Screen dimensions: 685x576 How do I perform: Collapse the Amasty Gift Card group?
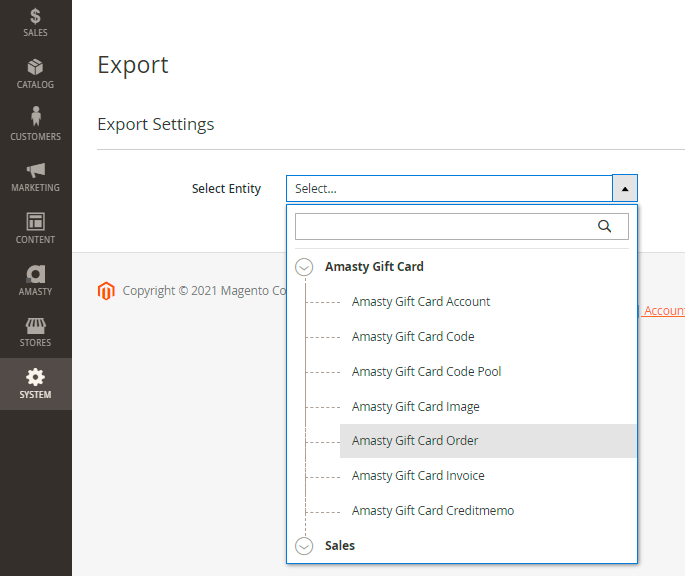tap(304, 267)
